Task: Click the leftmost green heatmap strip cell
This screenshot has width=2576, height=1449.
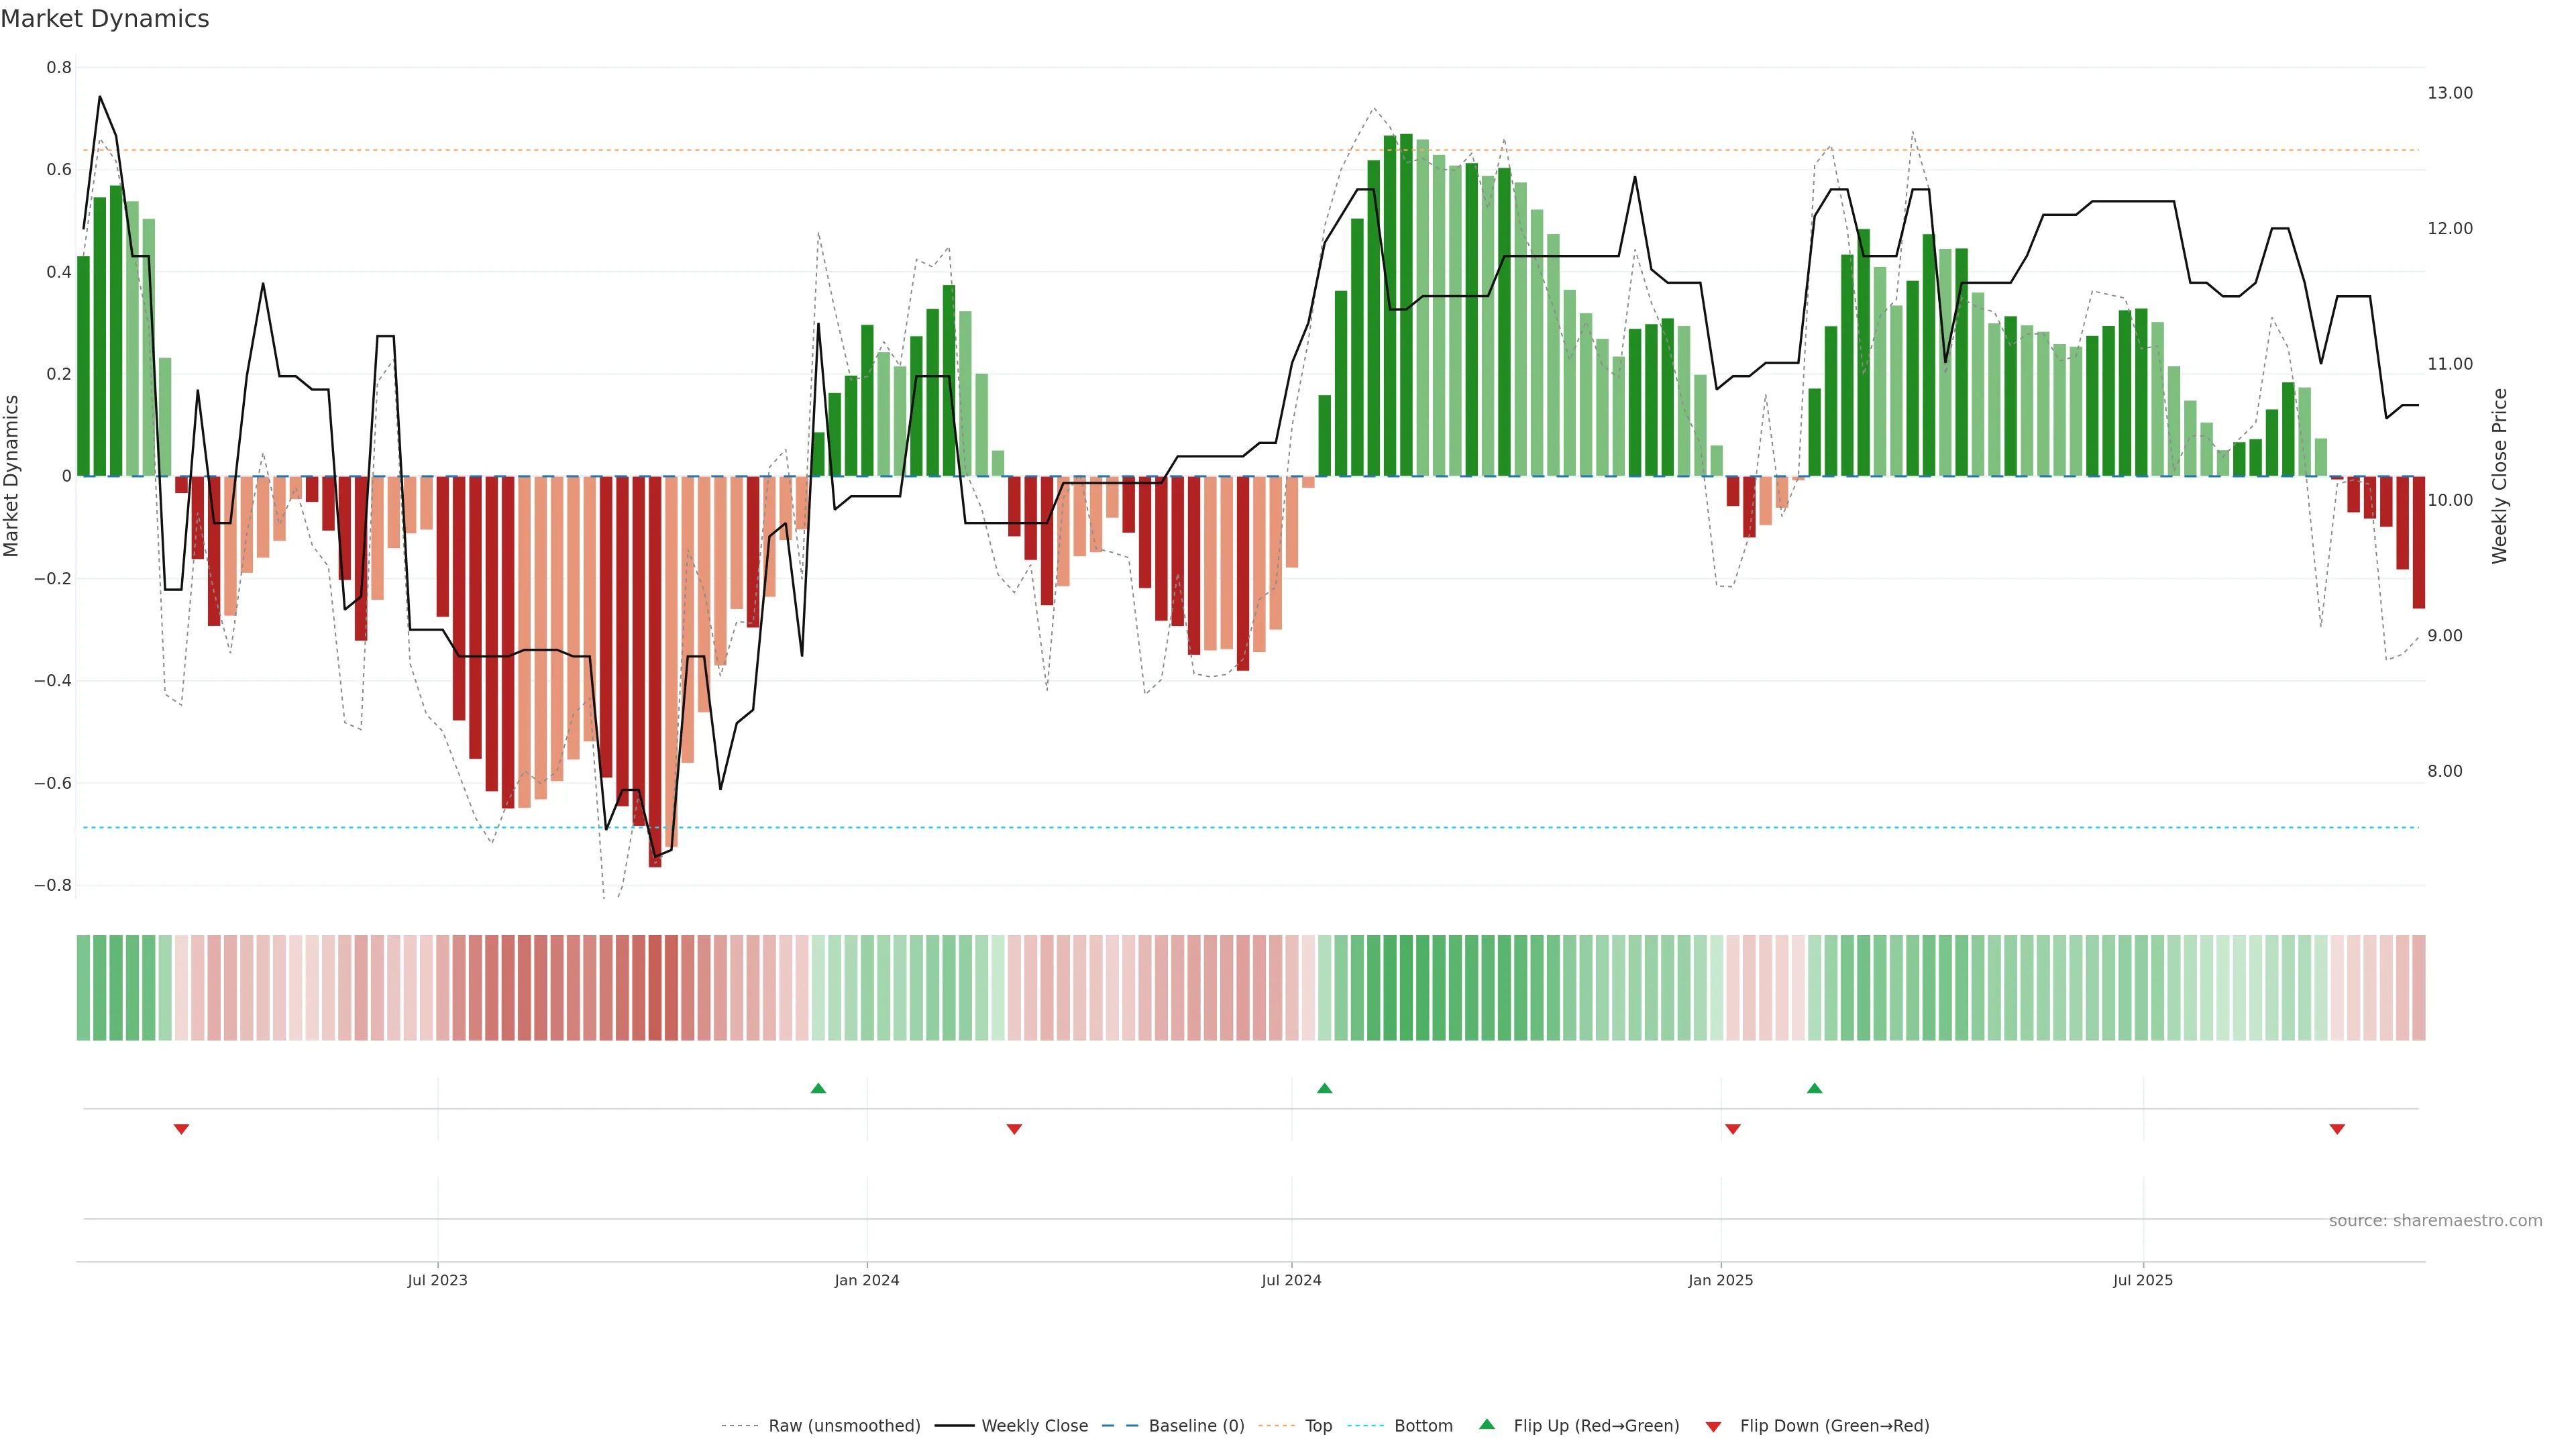Action: pyautogui.click(x=83, y=987)
